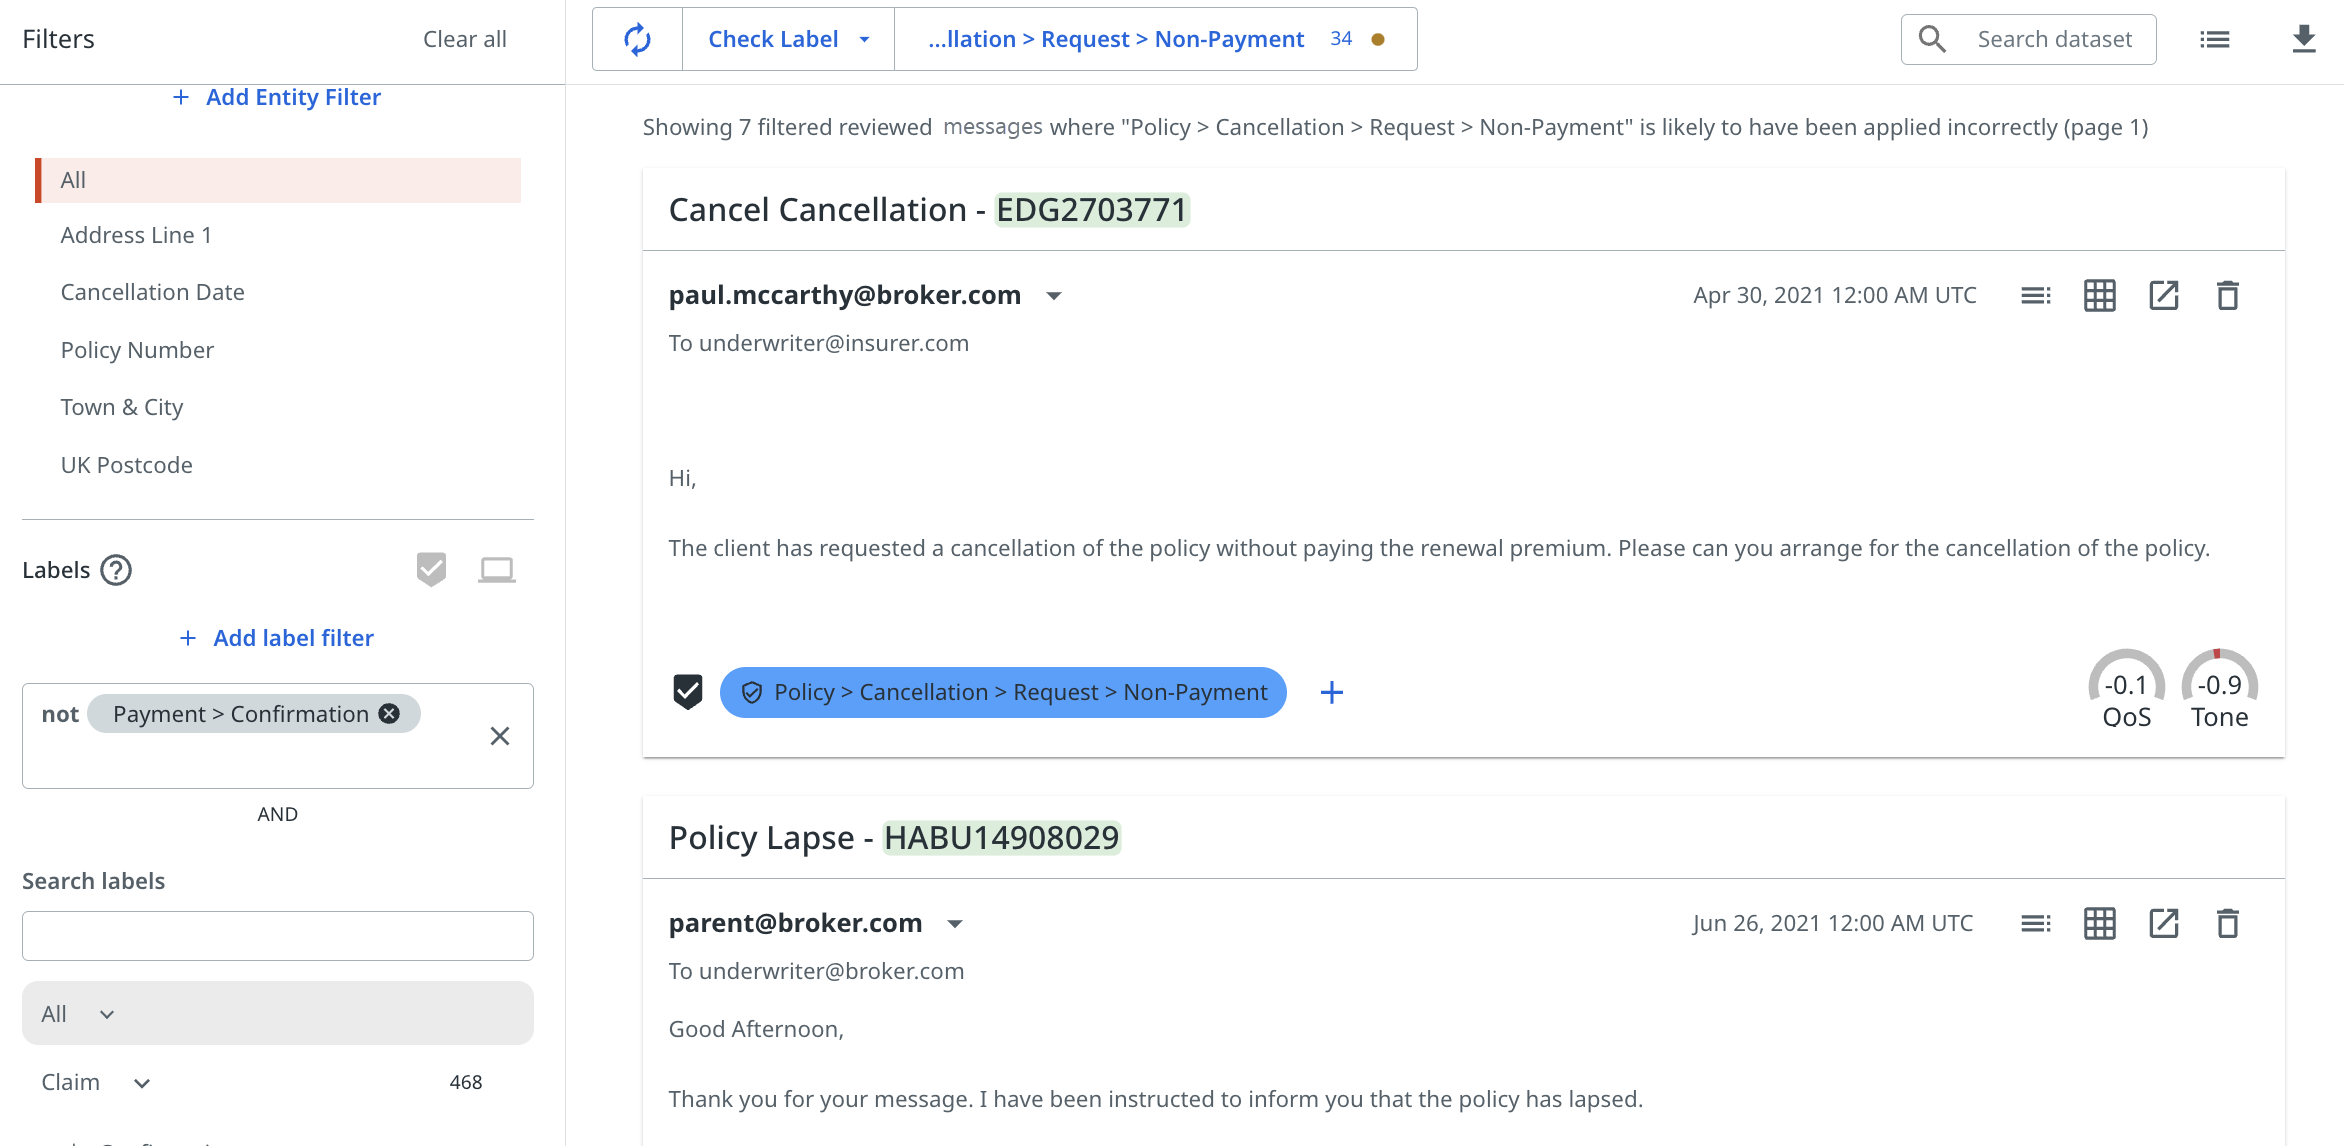Click the download icon at top right

coord(2303,39)
